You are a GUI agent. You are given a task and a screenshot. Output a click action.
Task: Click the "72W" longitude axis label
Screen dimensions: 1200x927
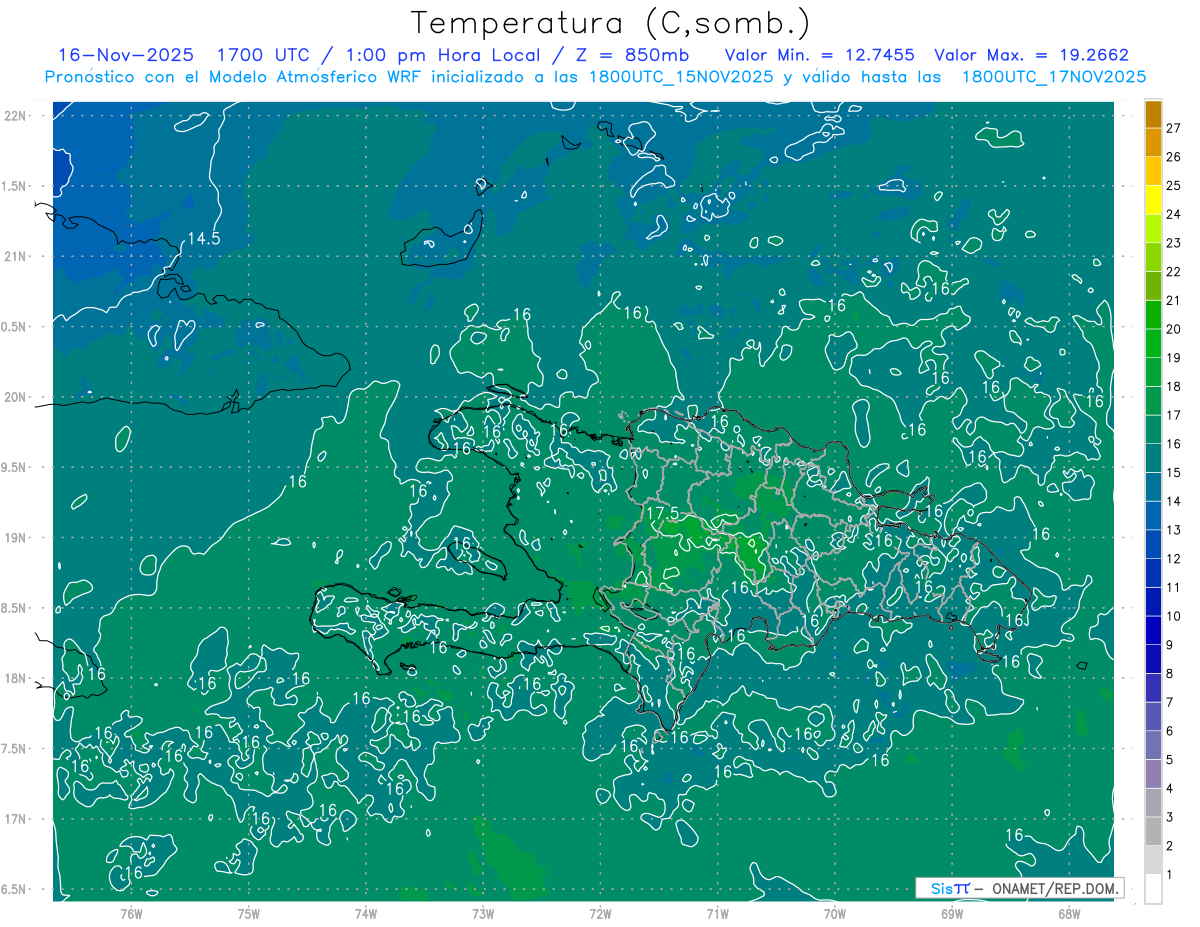(600, 912)
